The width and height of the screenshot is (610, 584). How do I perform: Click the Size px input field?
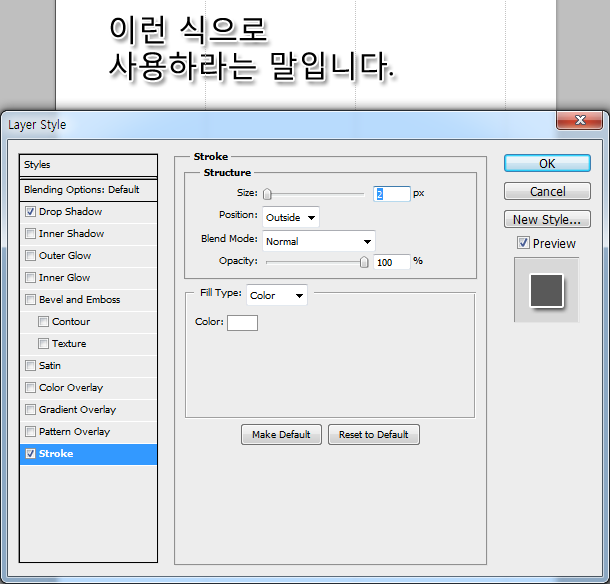coord(392,194)
